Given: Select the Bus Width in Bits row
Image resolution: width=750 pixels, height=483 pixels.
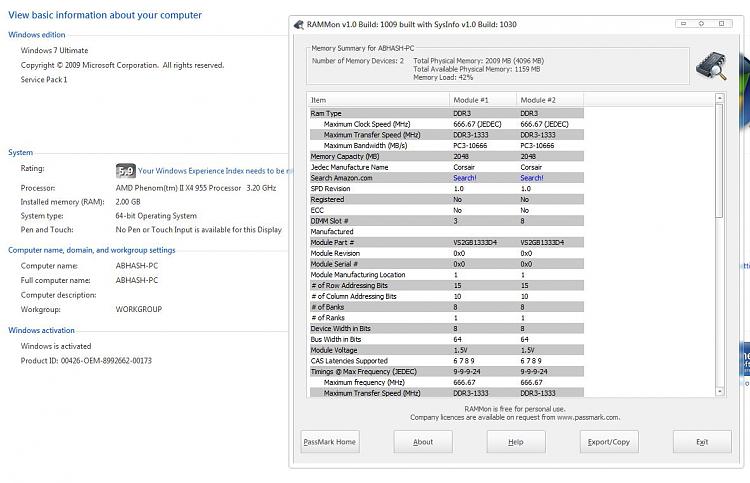Looking at the screenshot, I should pyautogui.click(x=446, y=339).
